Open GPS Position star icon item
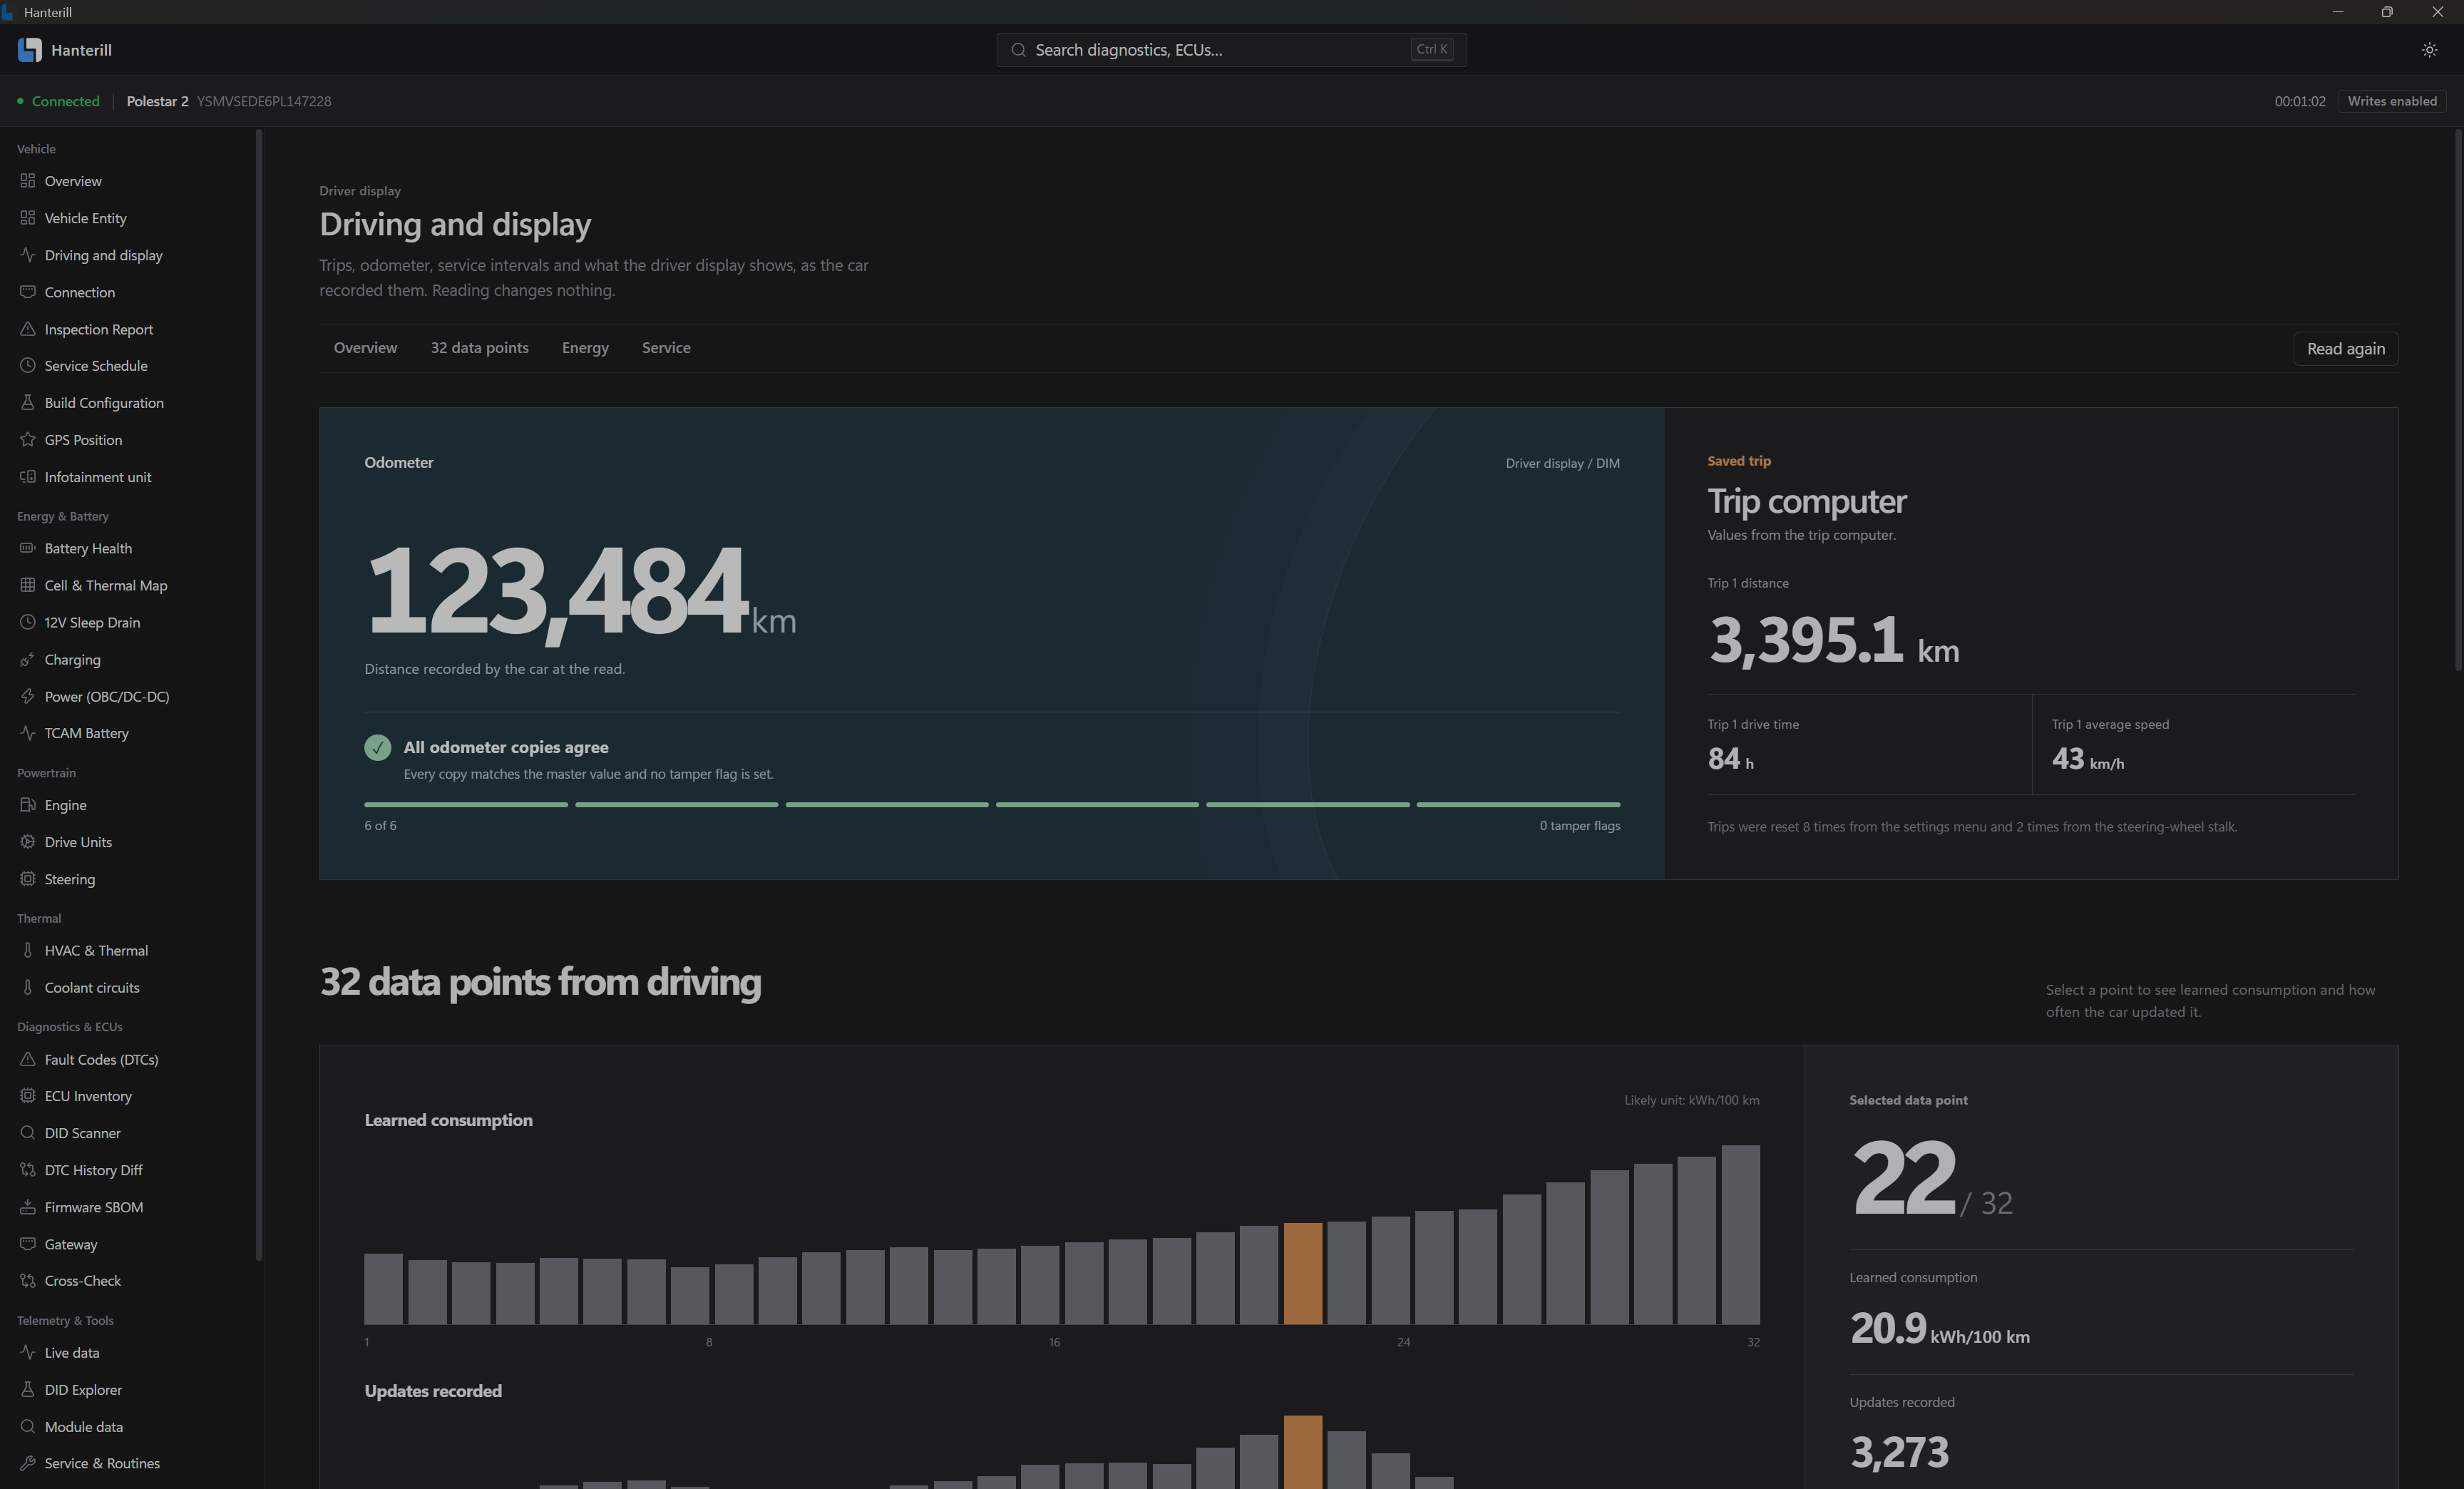This screenshot has width=2464, height=1489. coord(28,440)
